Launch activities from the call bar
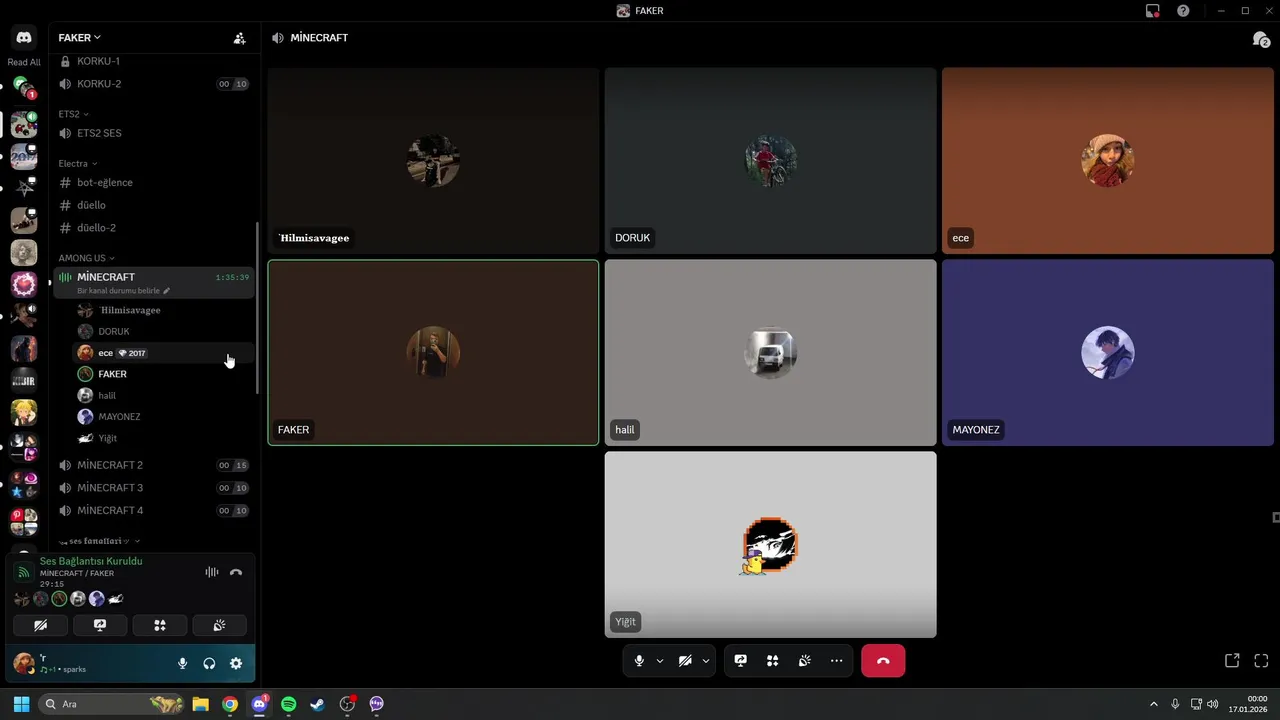The image size is (1280, 720). [x=772, y=661]
